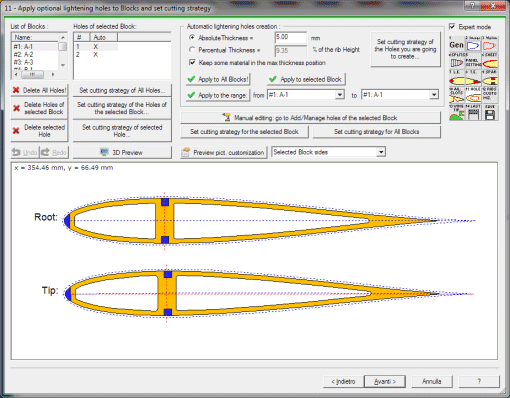
Task: Expand the Selected Block sides dropdown
Action: (x=381, y=152)
